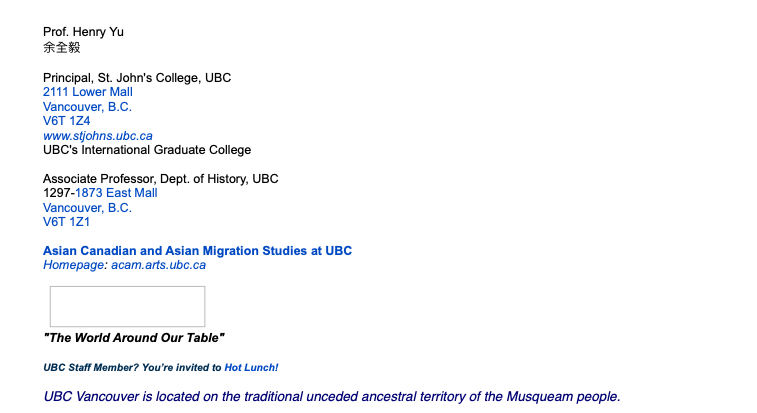
Task: Visit the acam.arts.ubc.ca link
Action: pos(158,265)
